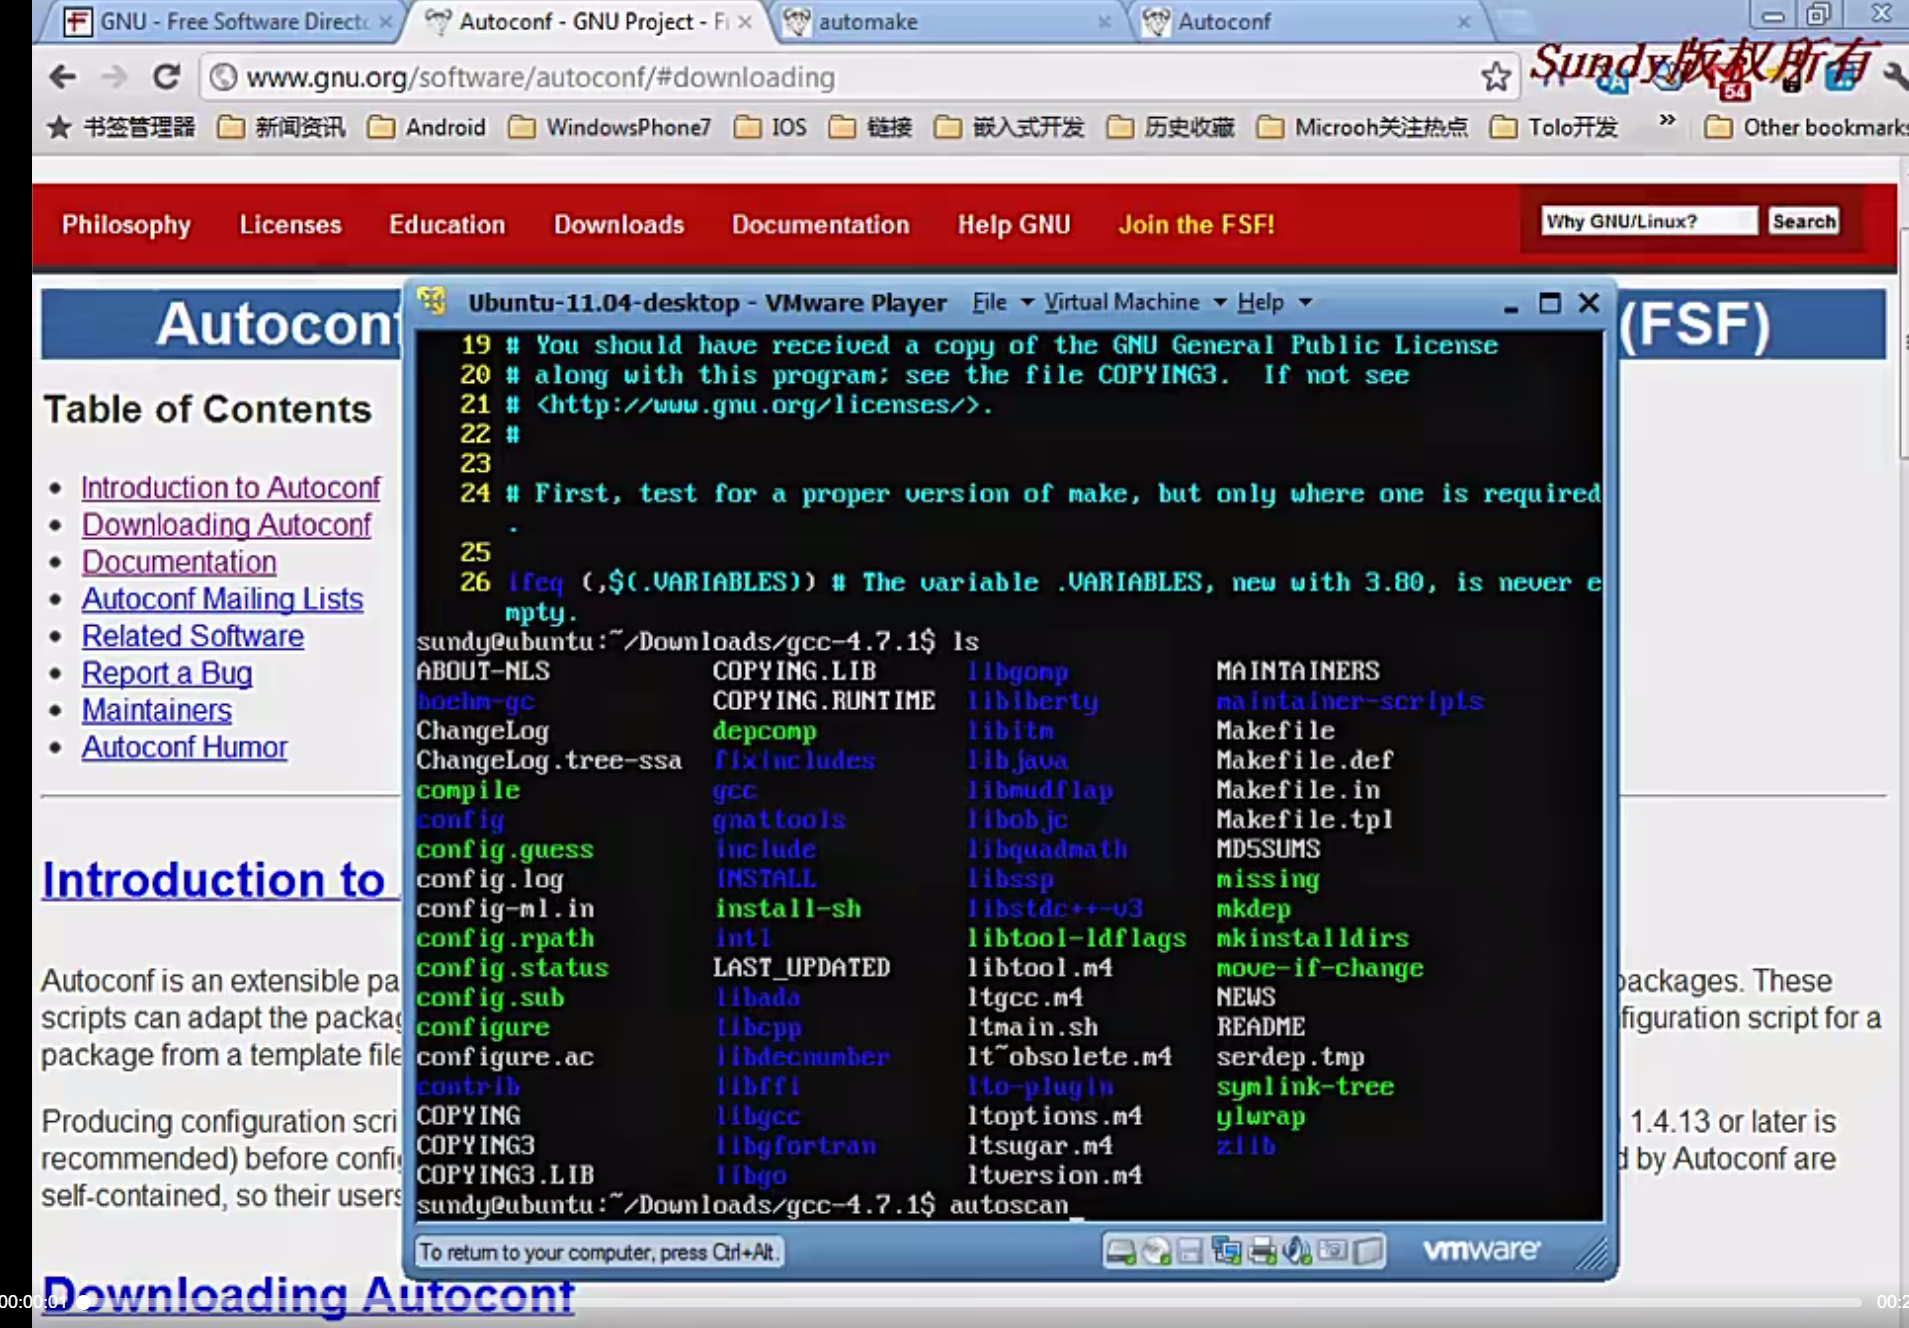
Task: Close the automake tab
Action: point(1104,21)
